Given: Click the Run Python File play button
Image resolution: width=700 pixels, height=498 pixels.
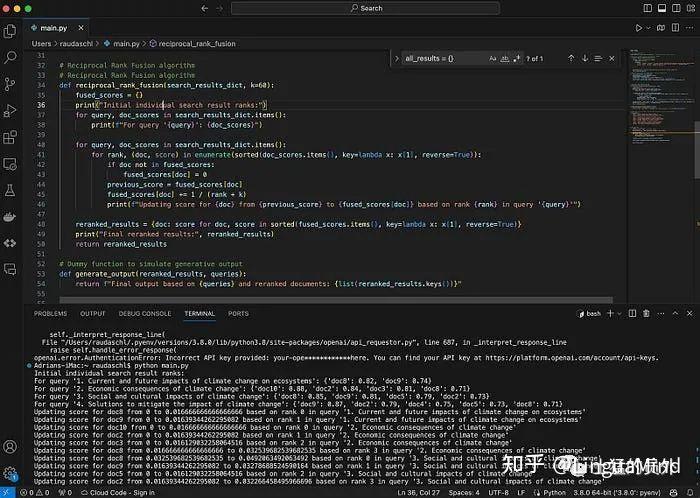Looking at the screenshot, I should (x=638, y=28).
